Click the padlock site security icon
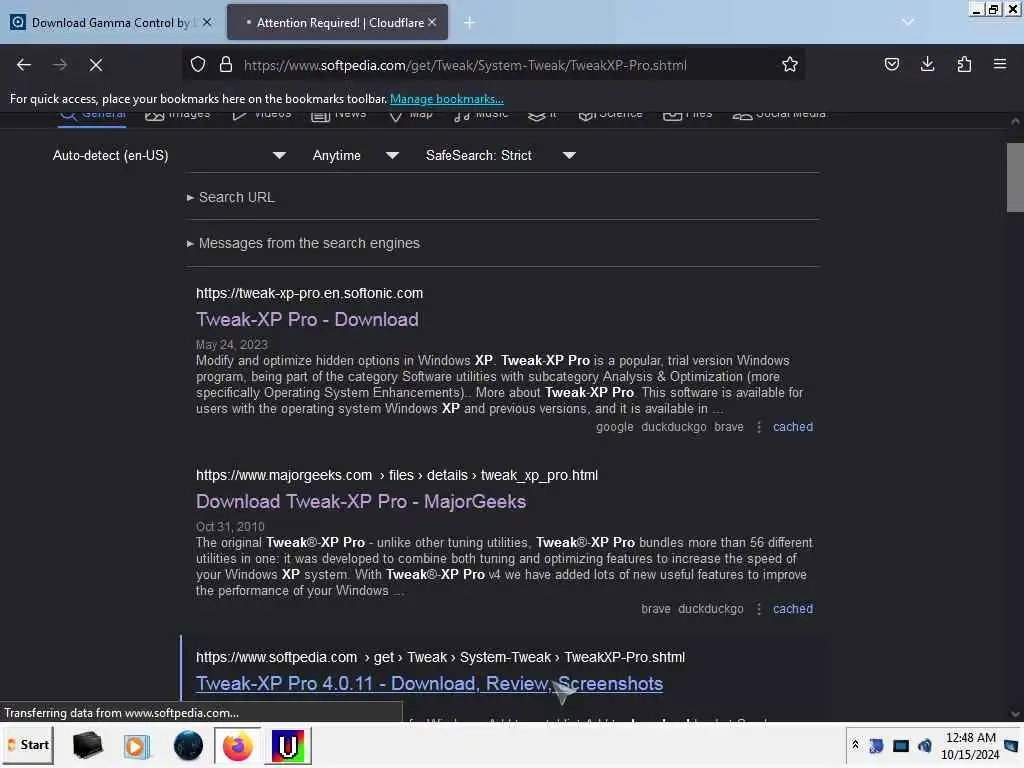This screenshot has height=768, width=1024. [x=226, y=65]
